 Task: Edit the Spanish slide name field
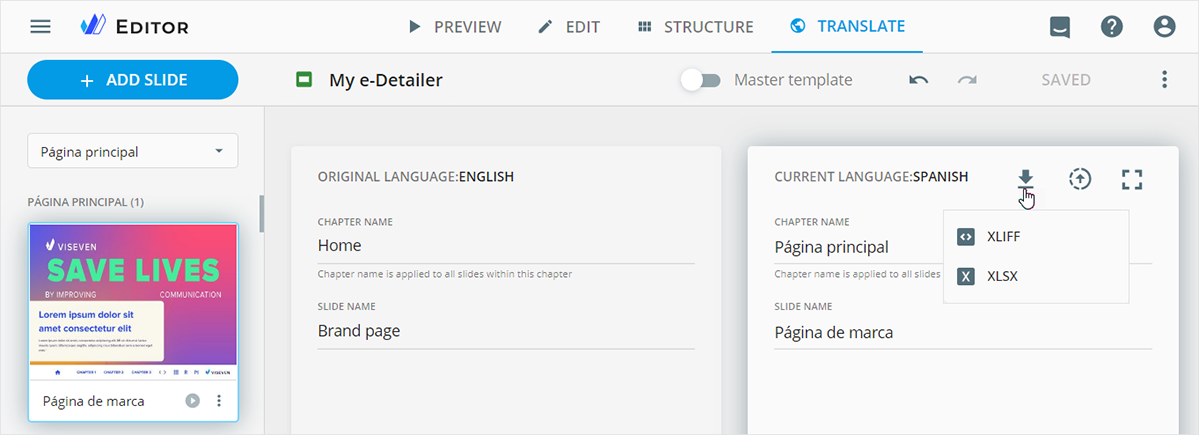(962, 333)
